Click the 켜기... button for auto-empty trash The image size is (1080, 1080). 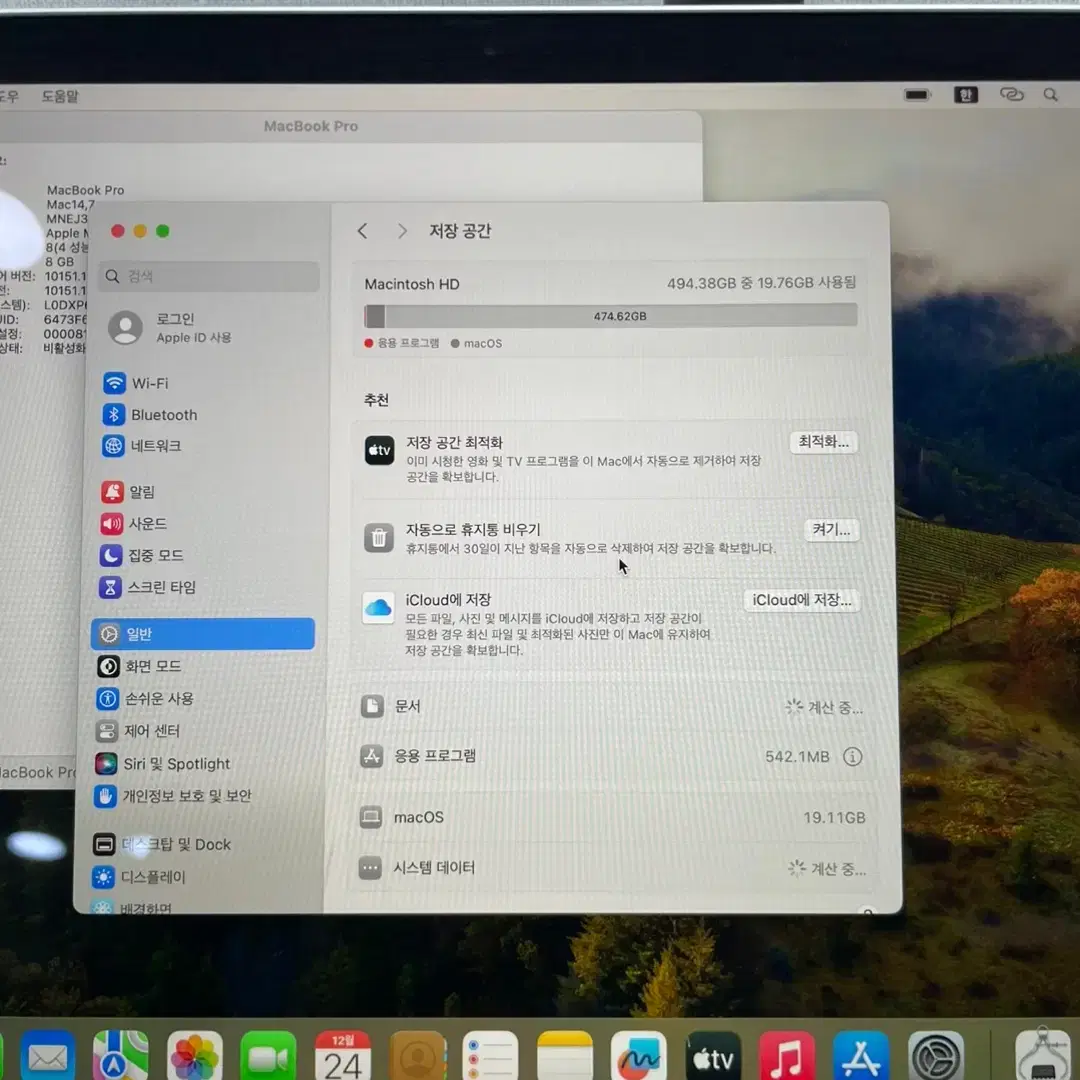point(831,529)
